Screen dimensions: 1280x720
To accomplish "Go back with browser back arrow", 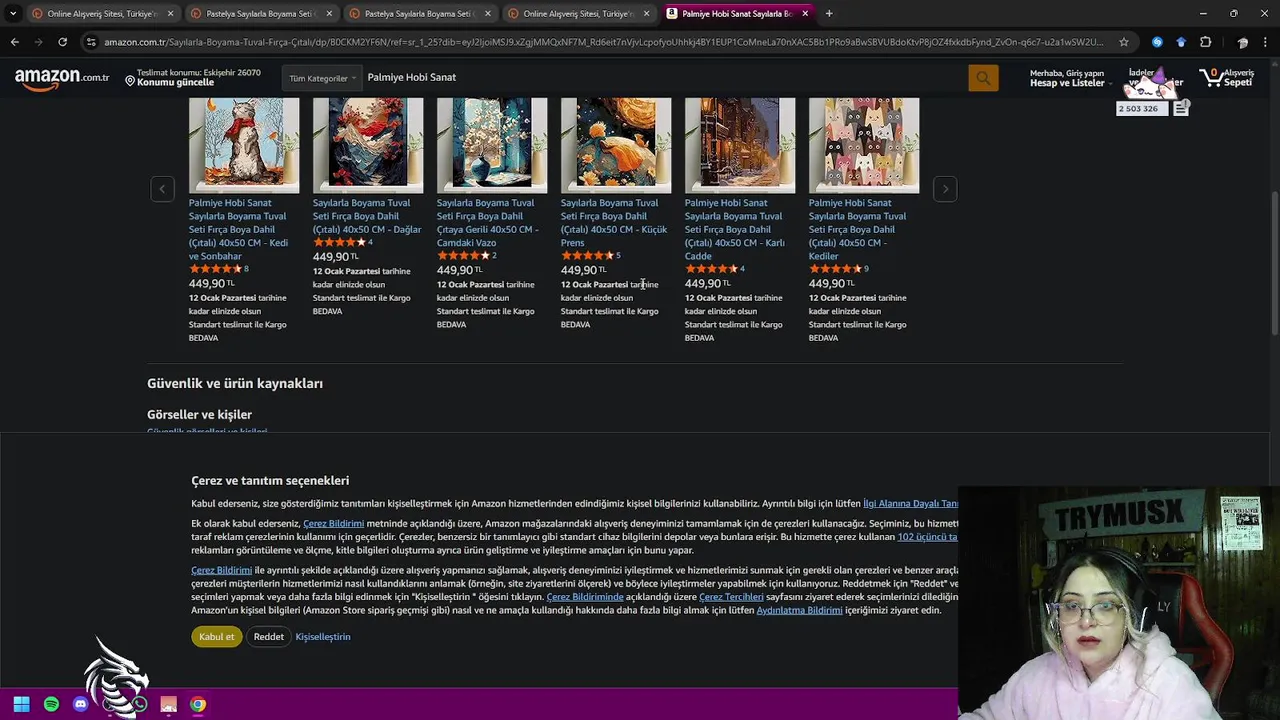I will (x=15, y=42).
